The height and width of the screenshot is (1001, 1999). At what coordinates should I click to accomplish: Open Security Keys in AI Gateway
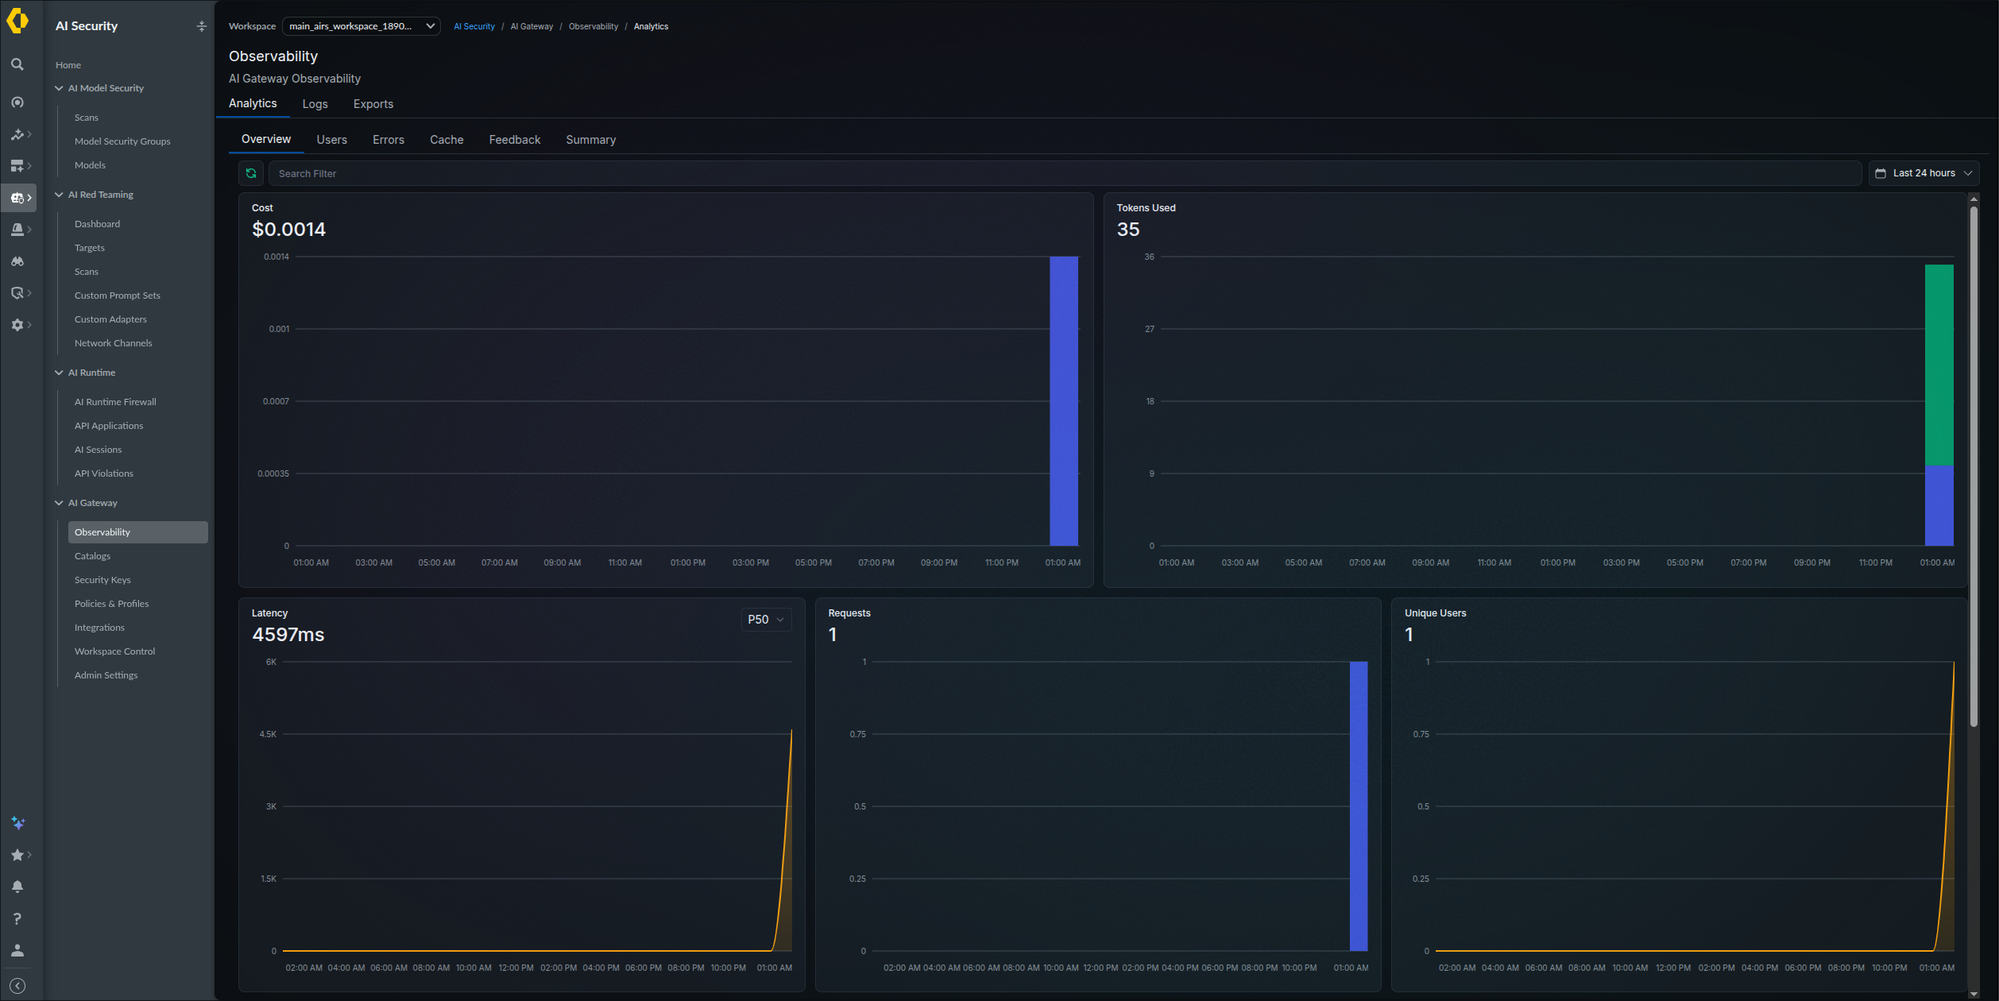(102, 580)
